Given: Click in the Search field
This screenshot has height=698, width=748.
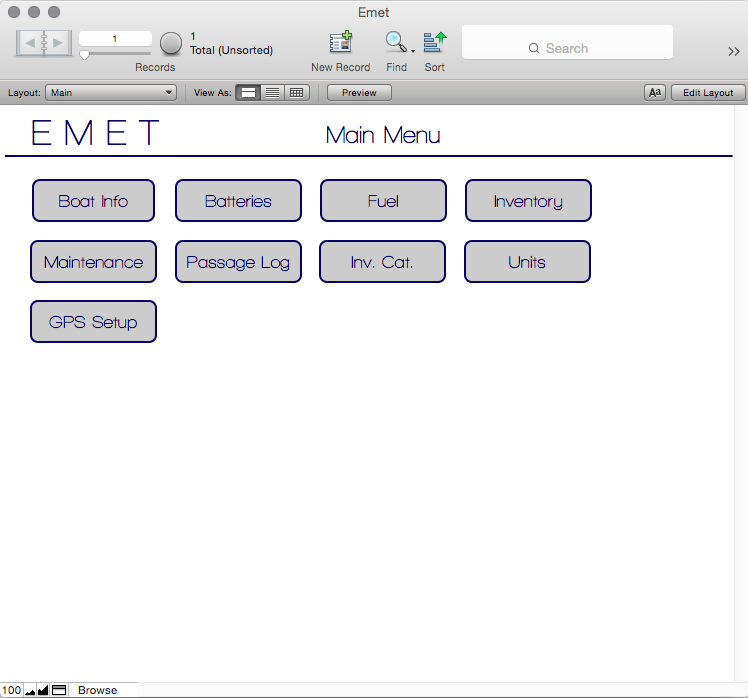Looking at the screenshot, I should (567, 42).
